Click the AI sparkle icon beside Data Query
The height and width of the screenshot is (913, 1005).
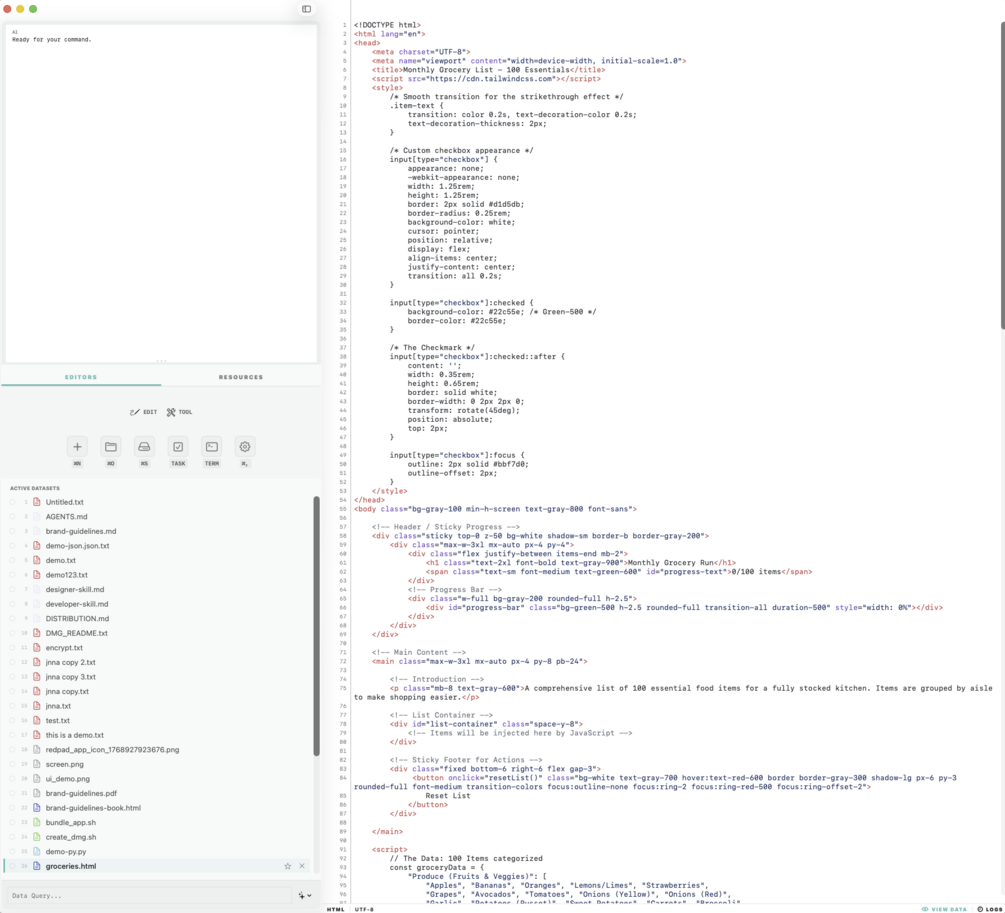pyautogui.click(x=301, y=896)
